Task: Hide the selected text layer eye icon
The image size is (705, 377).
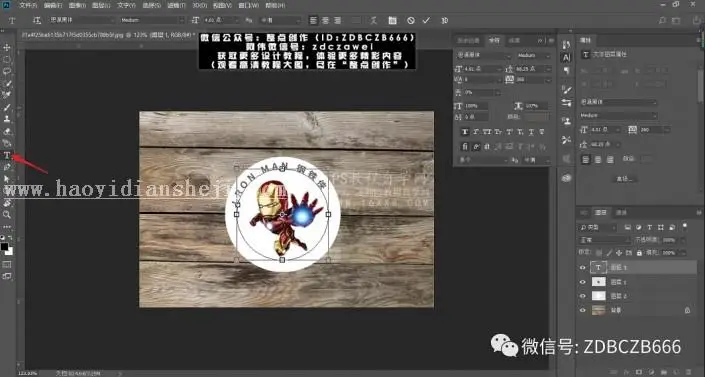Action: (x=583, y=268)
